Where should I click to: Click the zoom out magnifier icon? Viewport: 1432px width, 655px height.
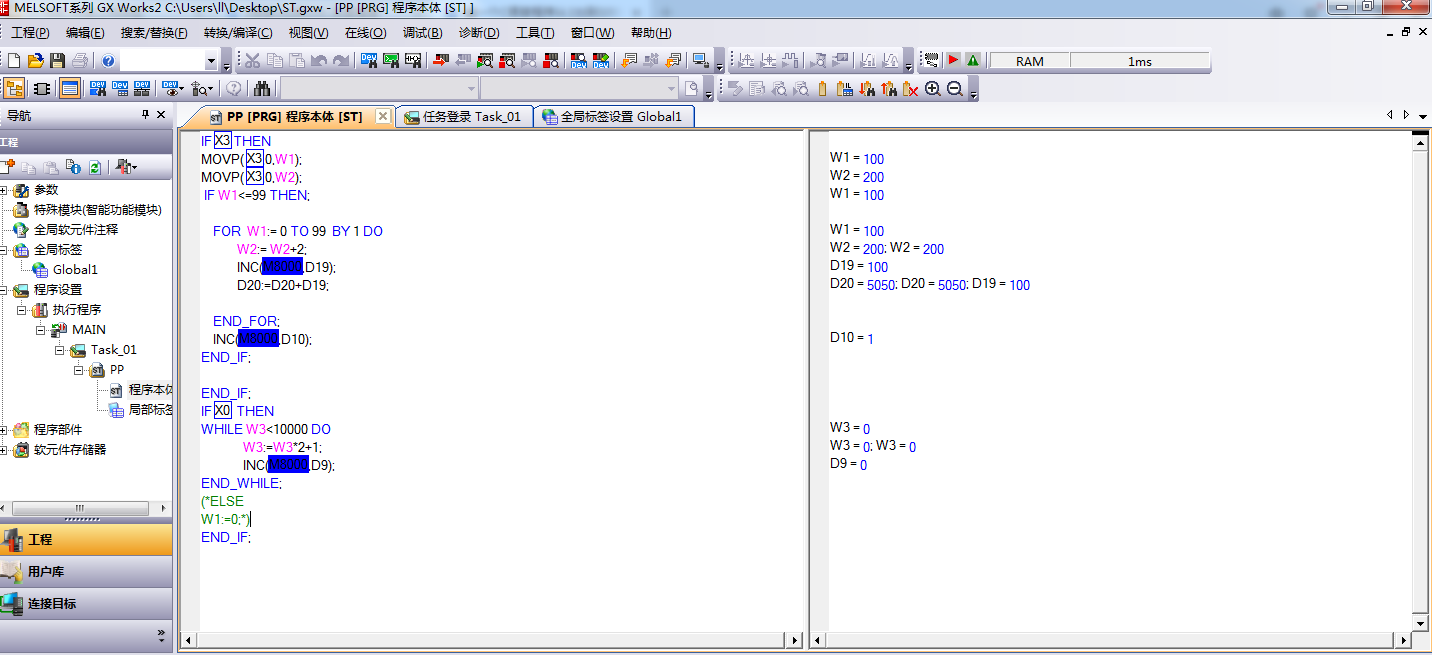point(954,89)
